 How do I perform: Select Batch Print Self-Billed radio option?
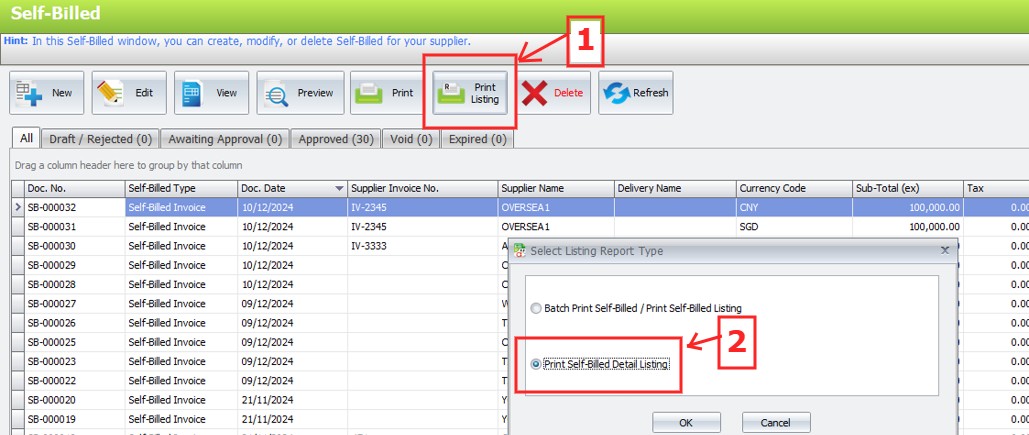pyautogui.click(x=538, y=308)
